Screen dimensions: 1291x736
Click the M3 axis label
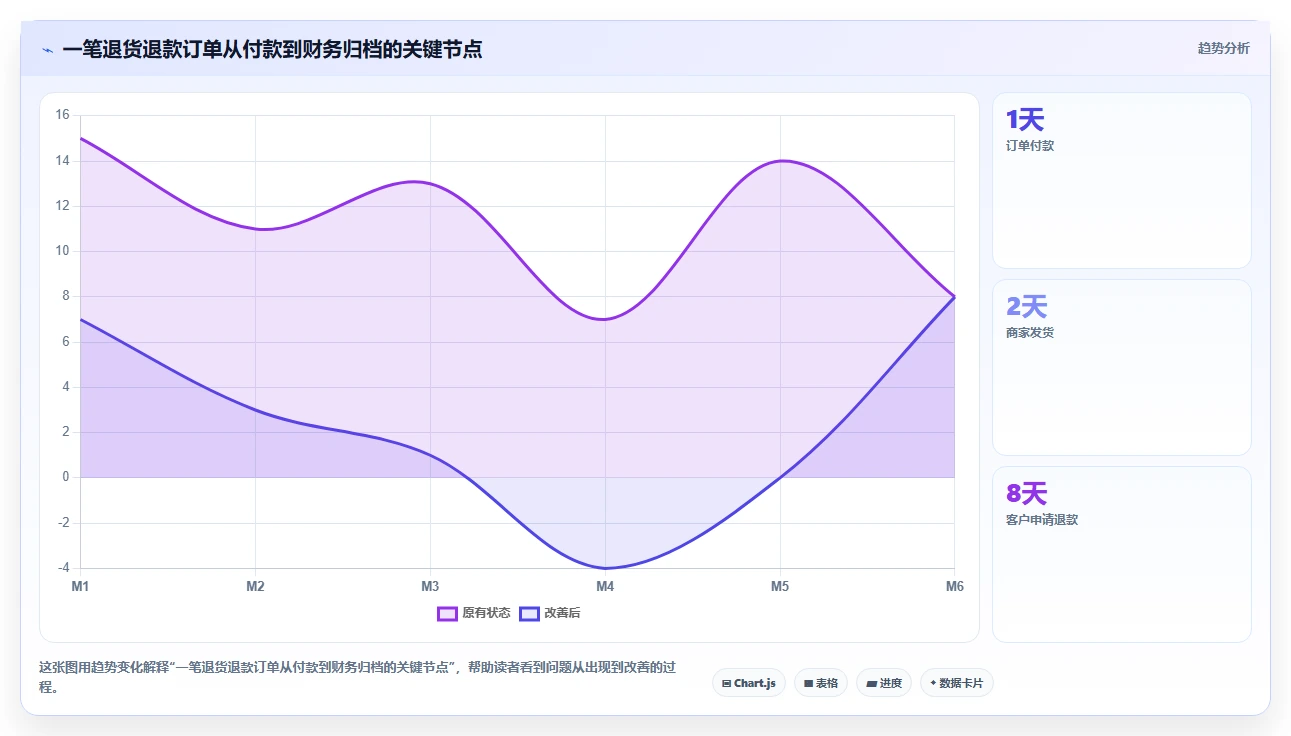(x=430, y=586)
